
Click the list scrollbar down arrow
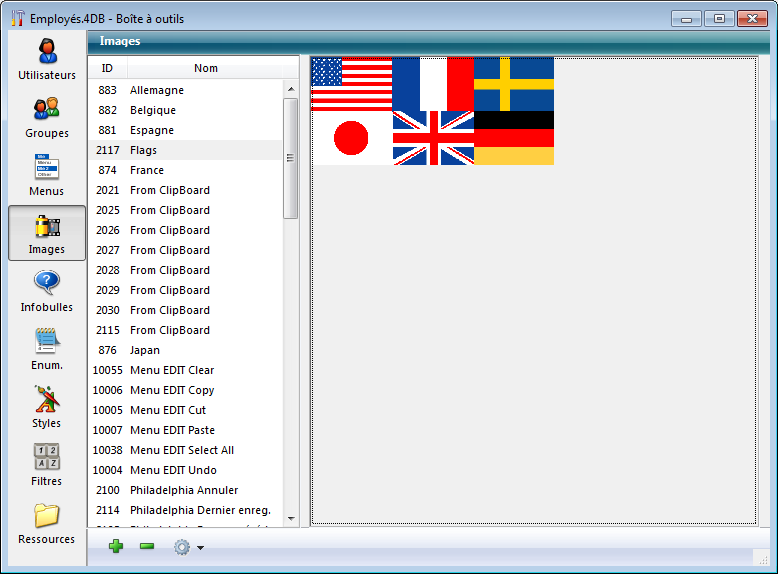[291, 518]
